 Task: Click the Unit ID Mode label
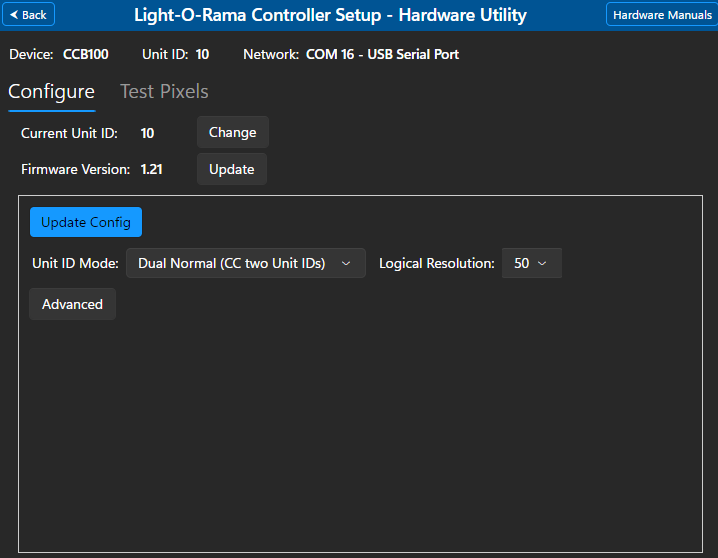[x=75, y=264]
